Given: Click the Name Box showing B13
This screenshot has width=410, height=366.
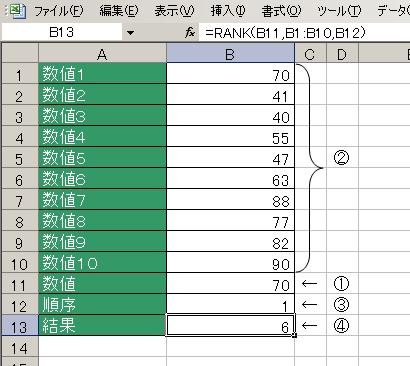Looking at the screenshot, I should 62,33.
